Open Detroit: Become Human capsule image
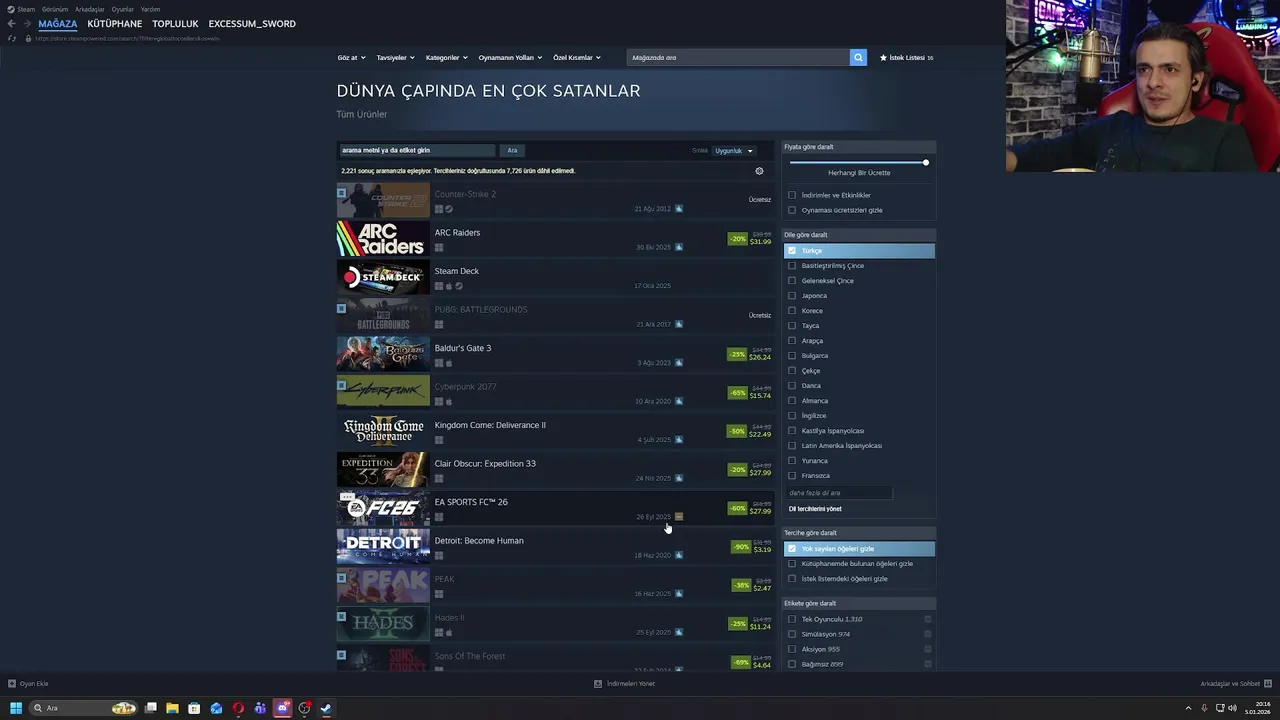The image size is (1280, 720). point(383,547)
